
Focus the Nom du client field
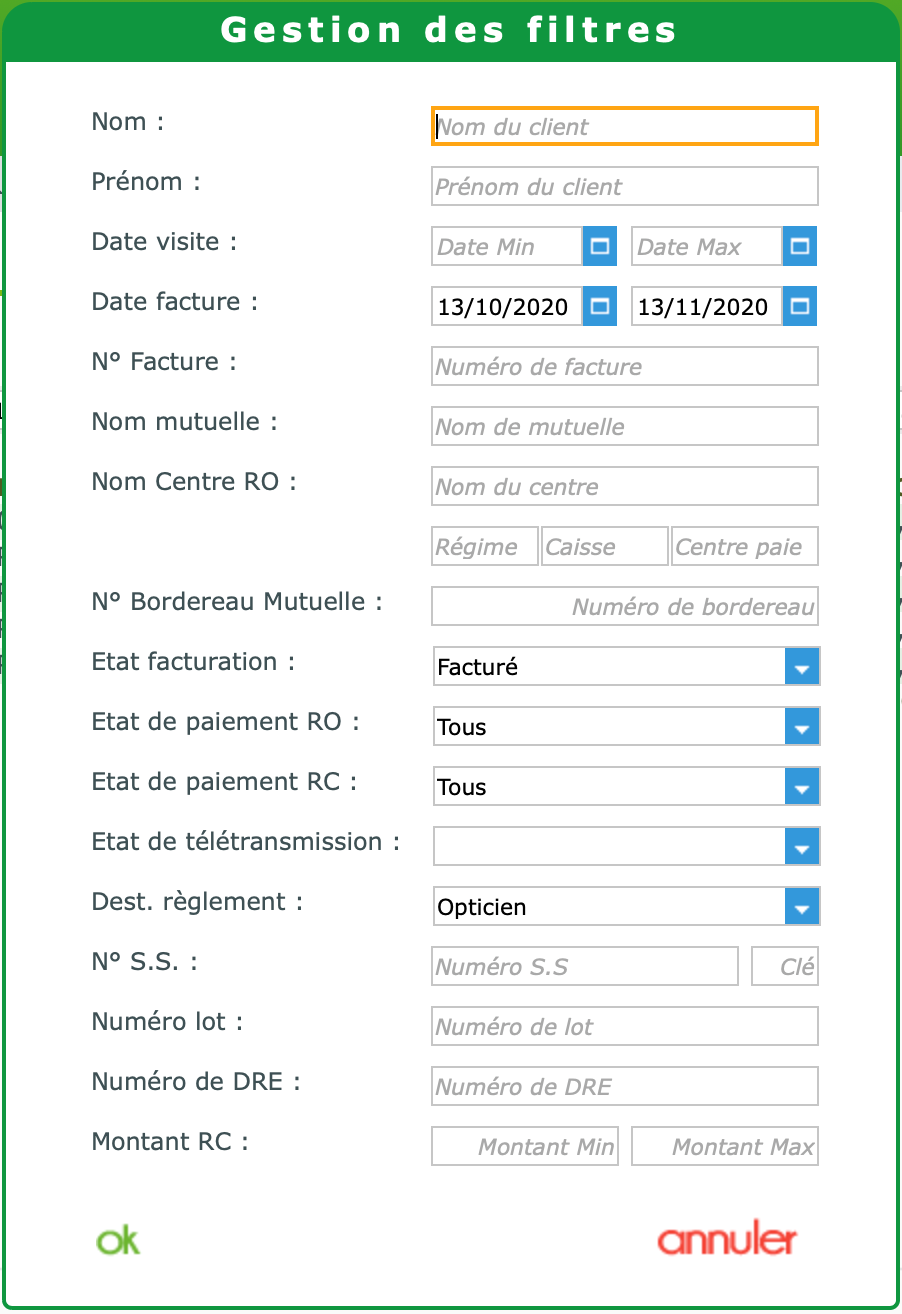(625, 126)
